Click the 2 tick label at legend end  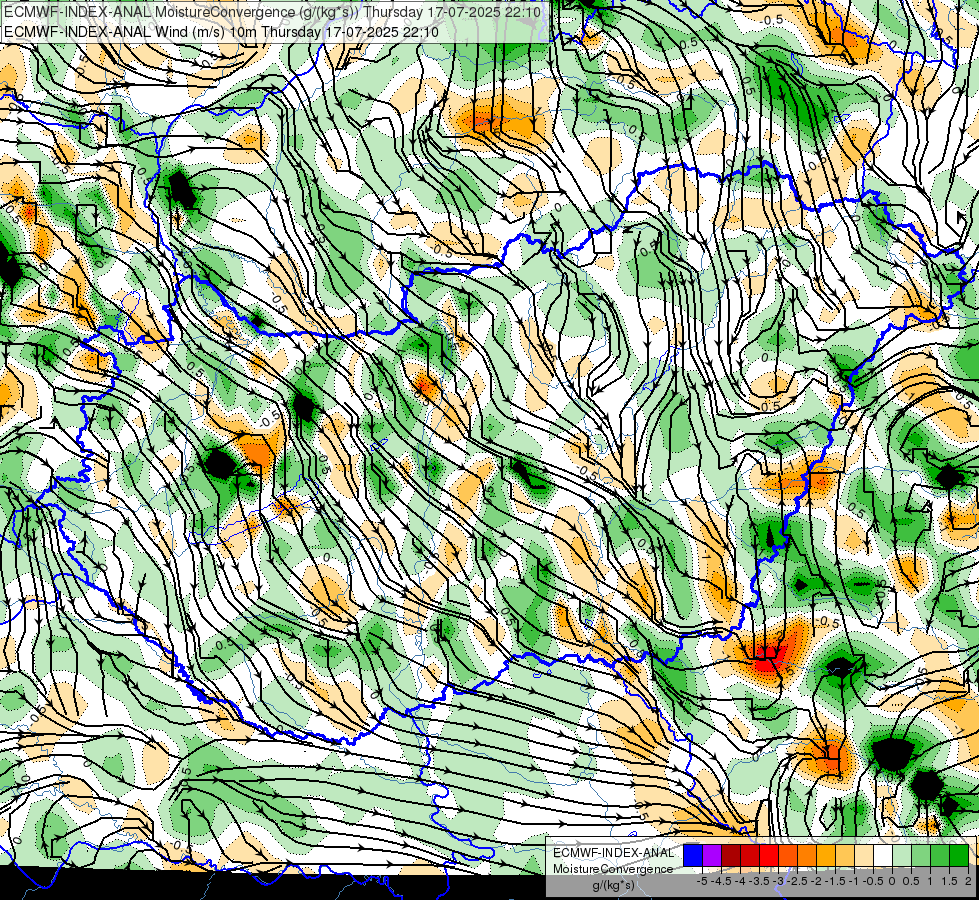[968, 881]
